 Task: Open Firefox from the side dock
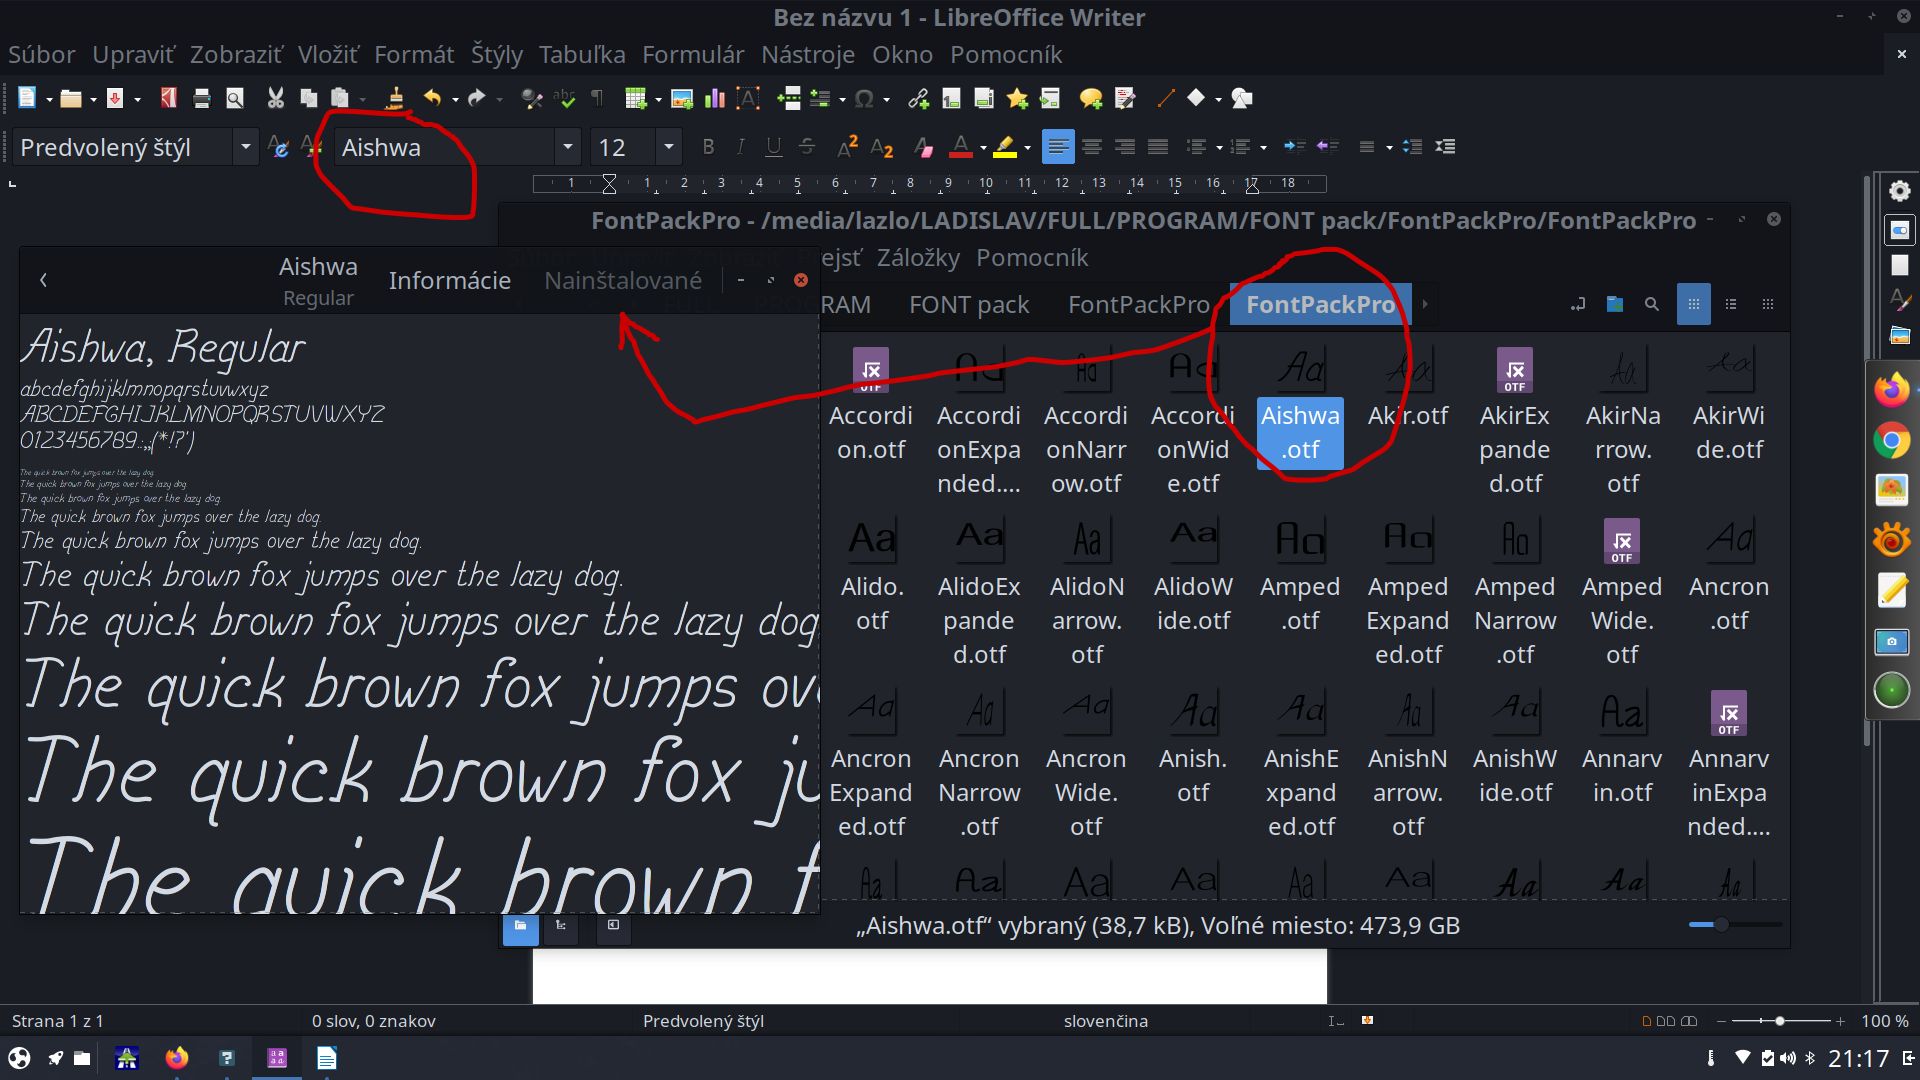[x=1891, y=390]
